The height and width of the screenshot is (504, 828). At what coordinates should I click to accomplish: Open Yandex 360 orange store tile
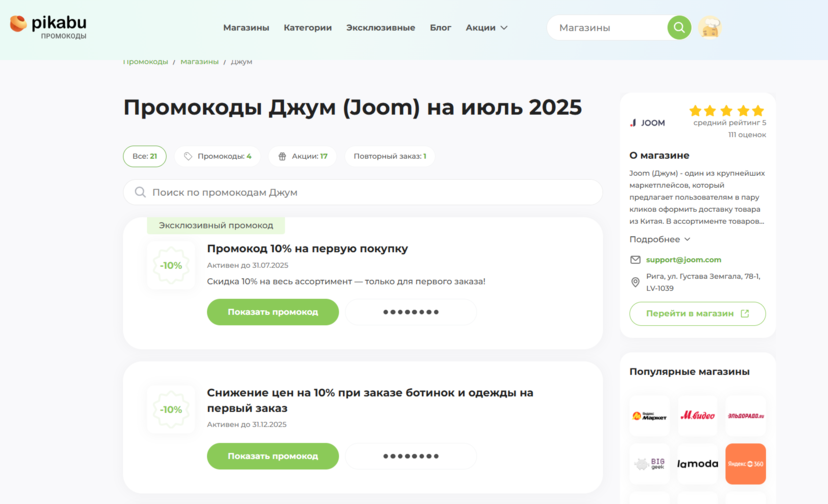(746, 464)
